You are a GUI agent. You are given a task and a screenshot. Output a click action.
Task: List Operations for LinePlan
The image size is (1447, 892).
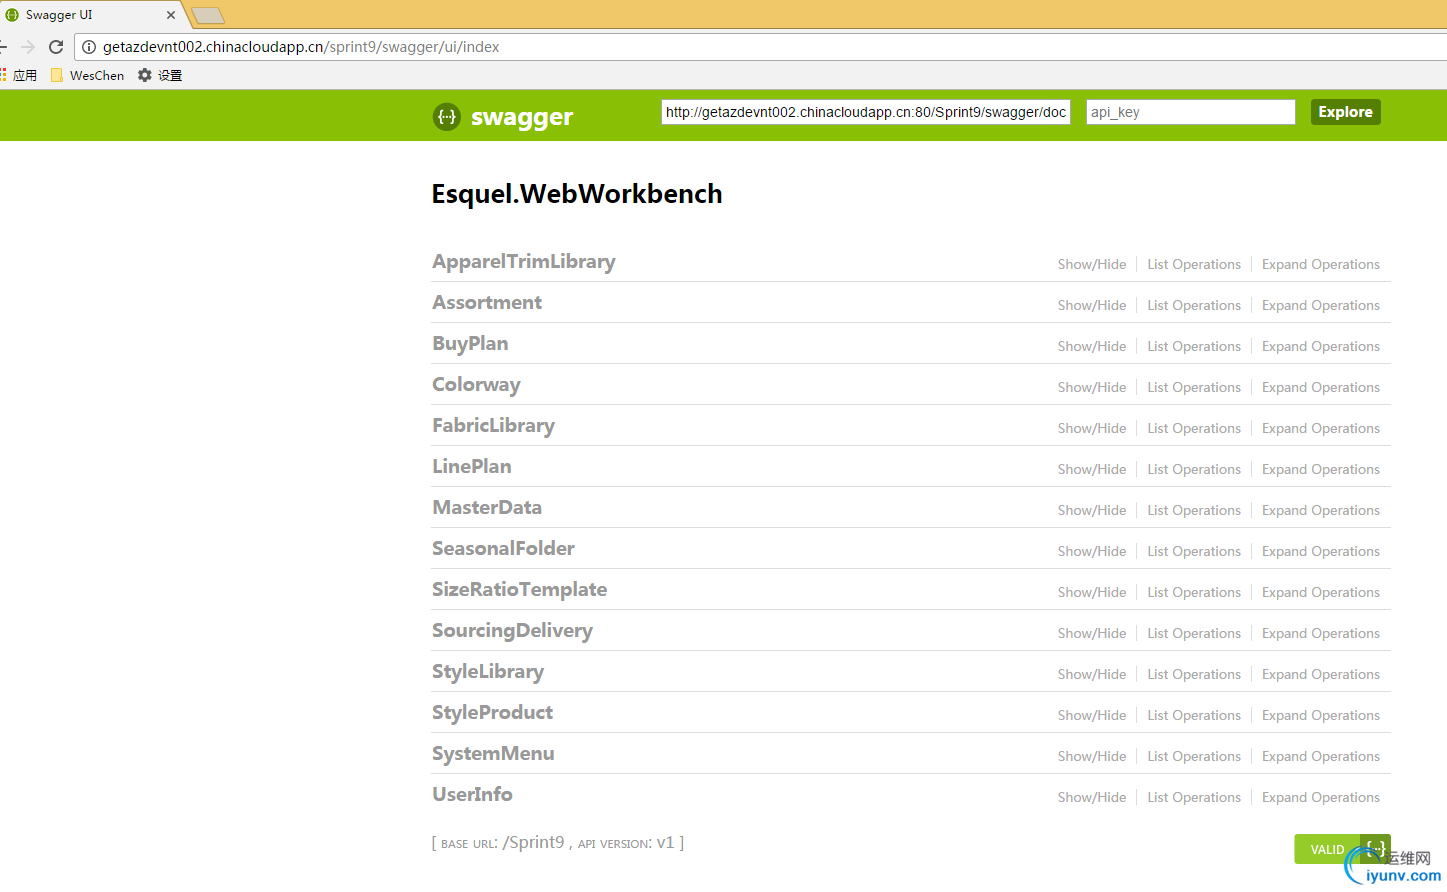pos(1194,469)
